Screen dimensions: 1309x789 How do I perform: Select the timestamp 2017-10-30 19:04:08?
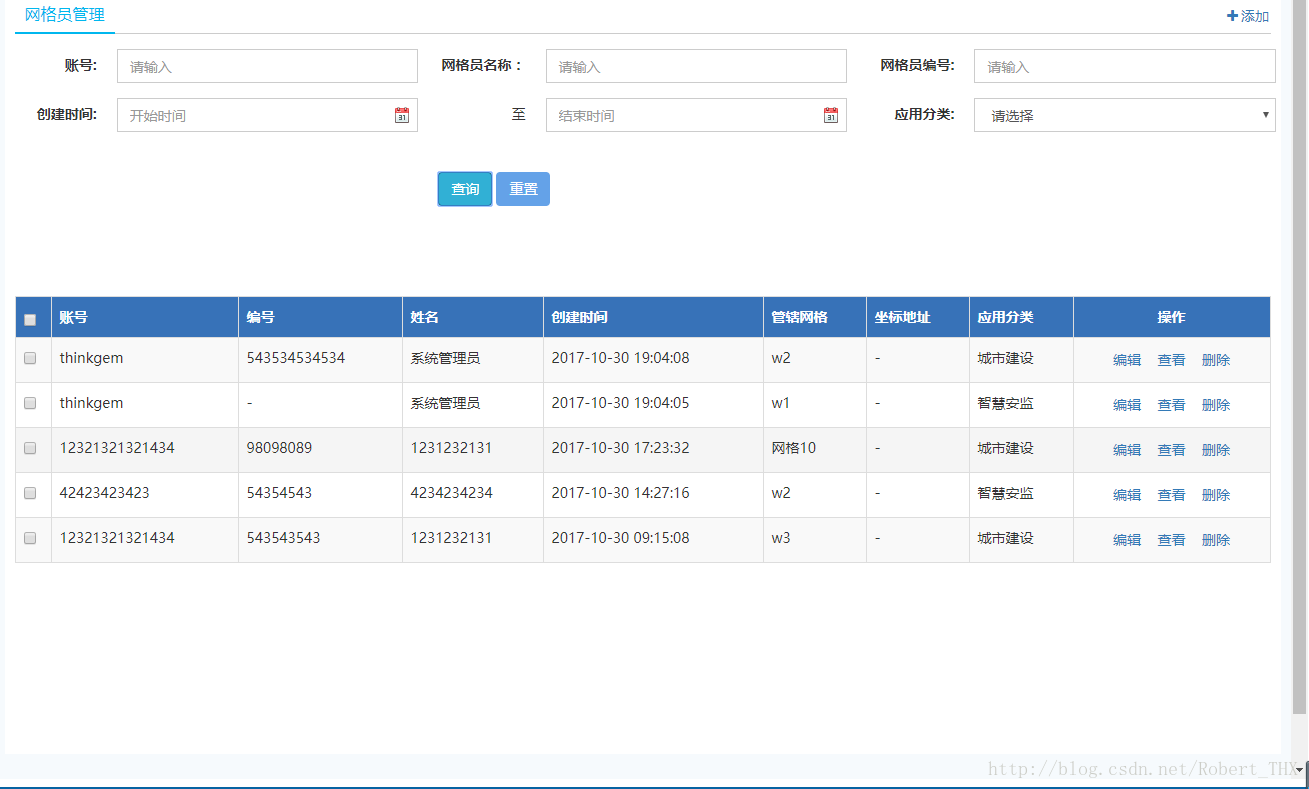tap(620, 358)
